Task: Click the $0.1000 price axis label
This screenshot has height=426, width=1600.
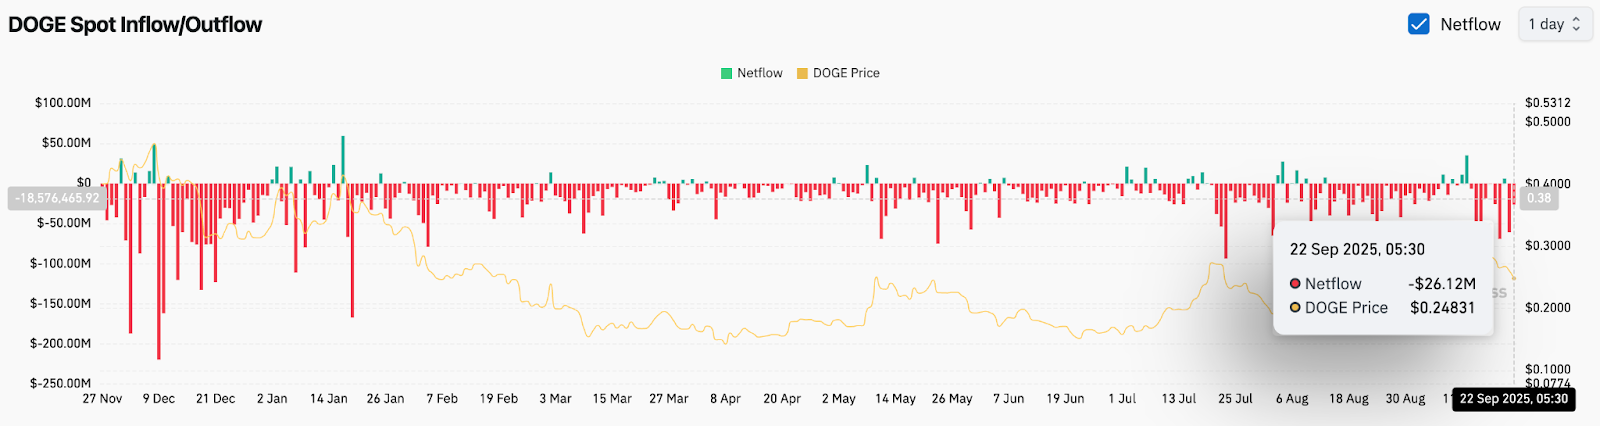Action: tap(1548, 370)
